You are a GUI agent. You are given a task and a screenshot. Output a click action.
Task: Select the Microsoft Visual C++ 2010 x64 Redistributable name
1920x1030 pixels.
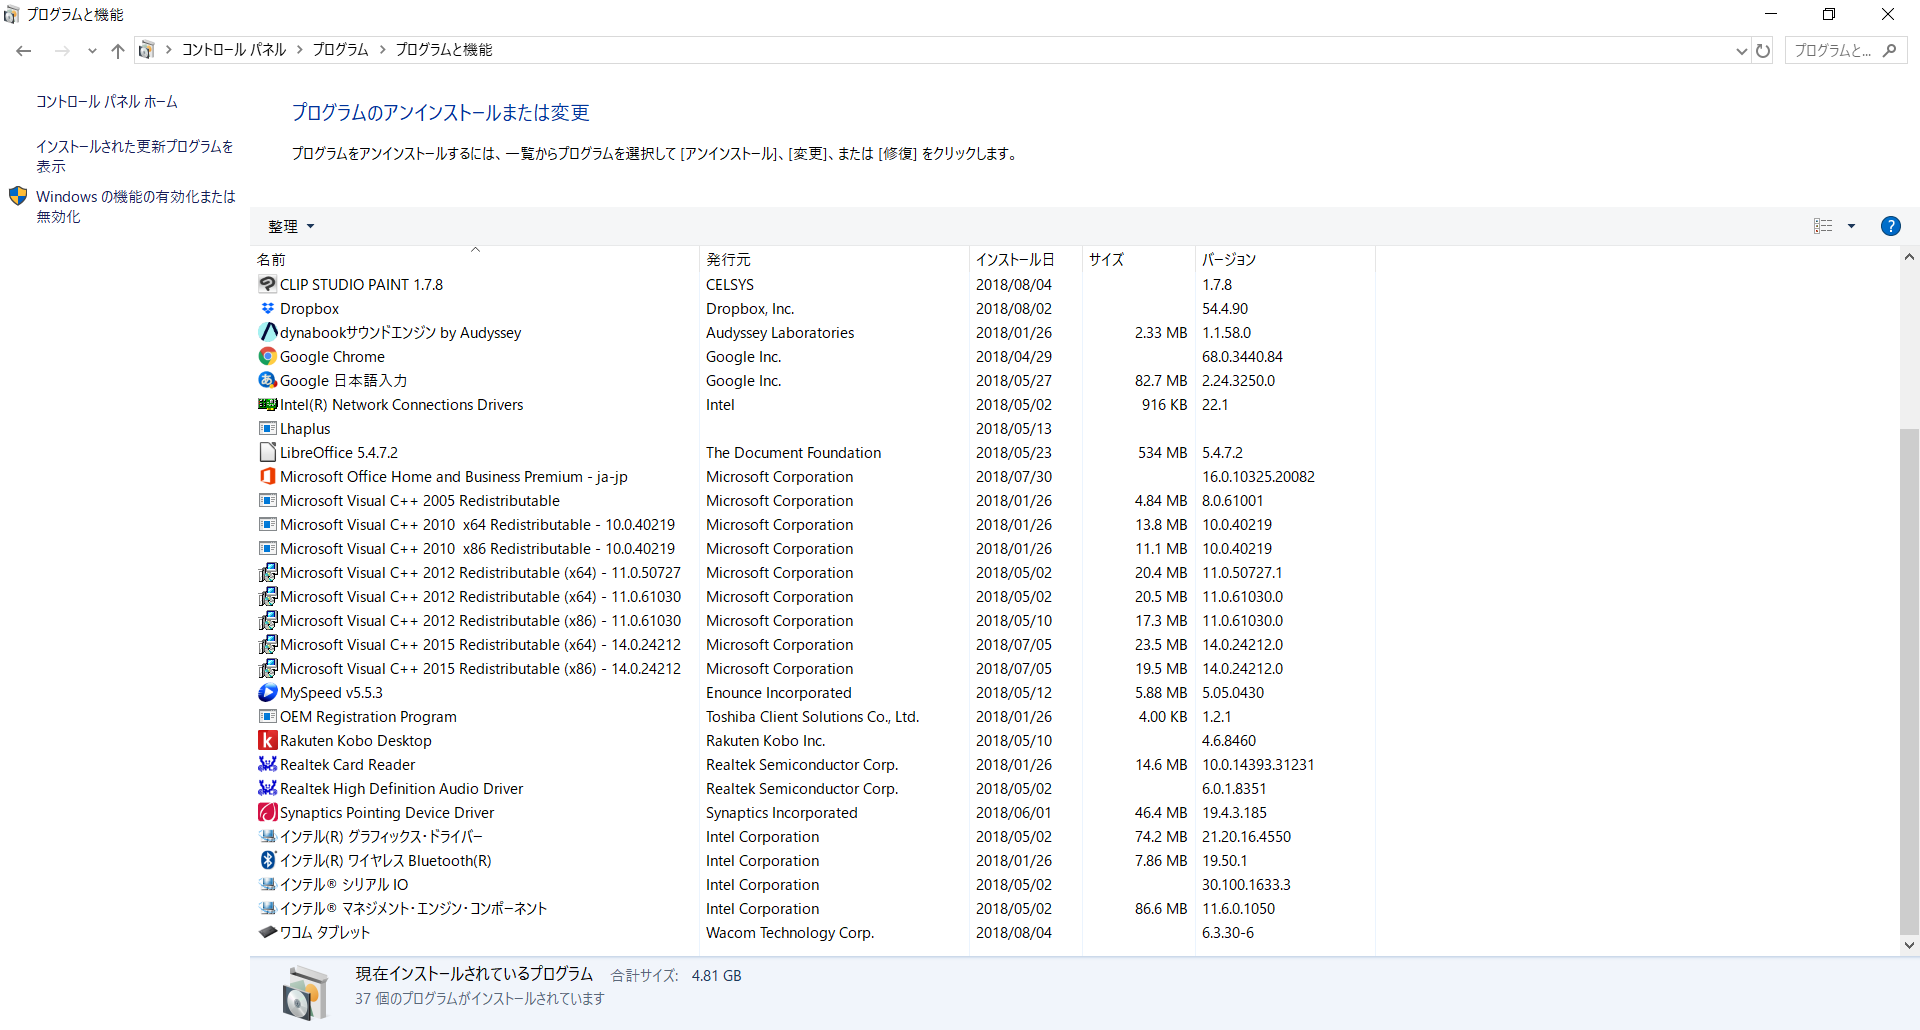tap(477, 525)
